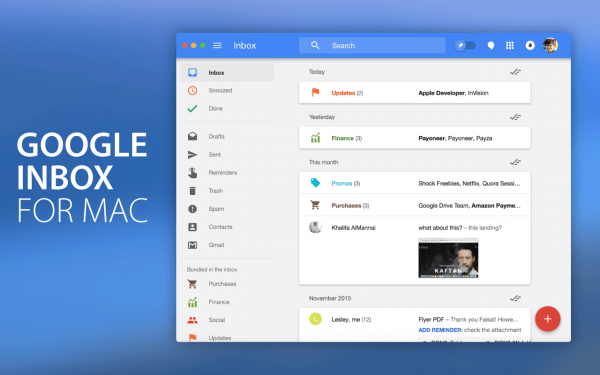The width and height of the screenshot is (600, 375).
Task: Mark all Yesterday items done
Action: [515, 117]
